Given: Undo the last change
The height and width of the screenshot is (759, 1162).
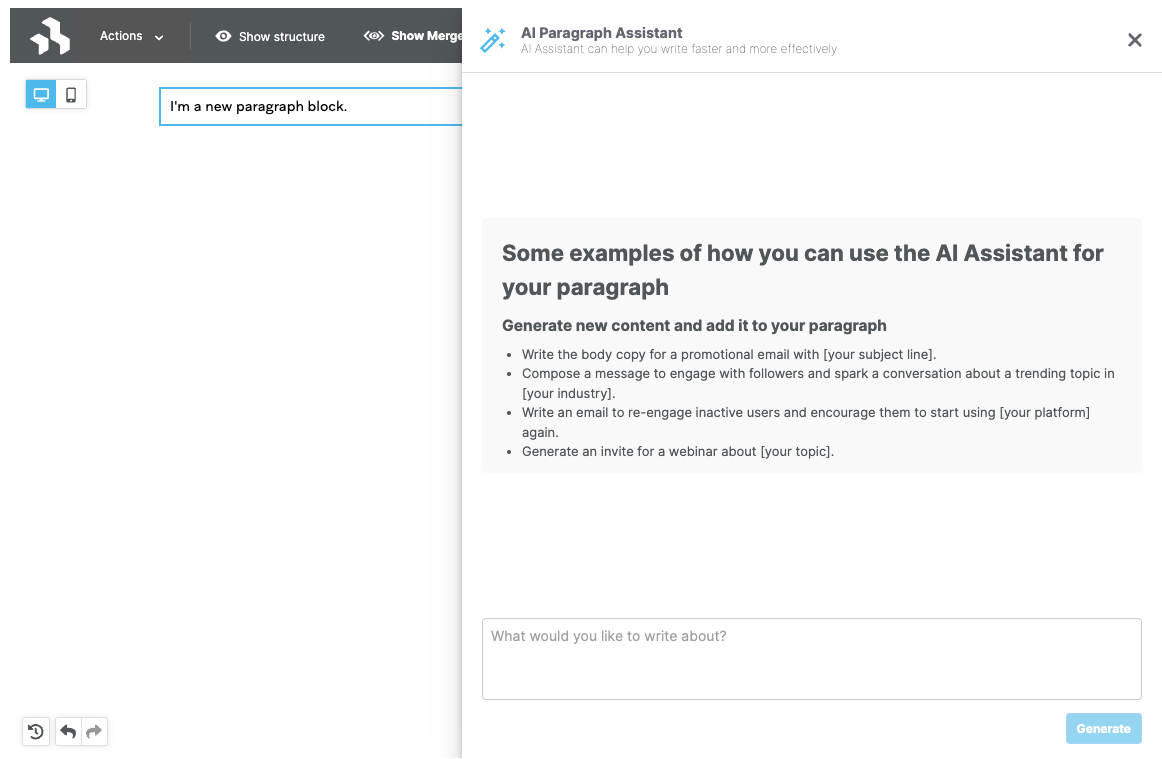Looking at the screenshot, I should coord(68,732).
